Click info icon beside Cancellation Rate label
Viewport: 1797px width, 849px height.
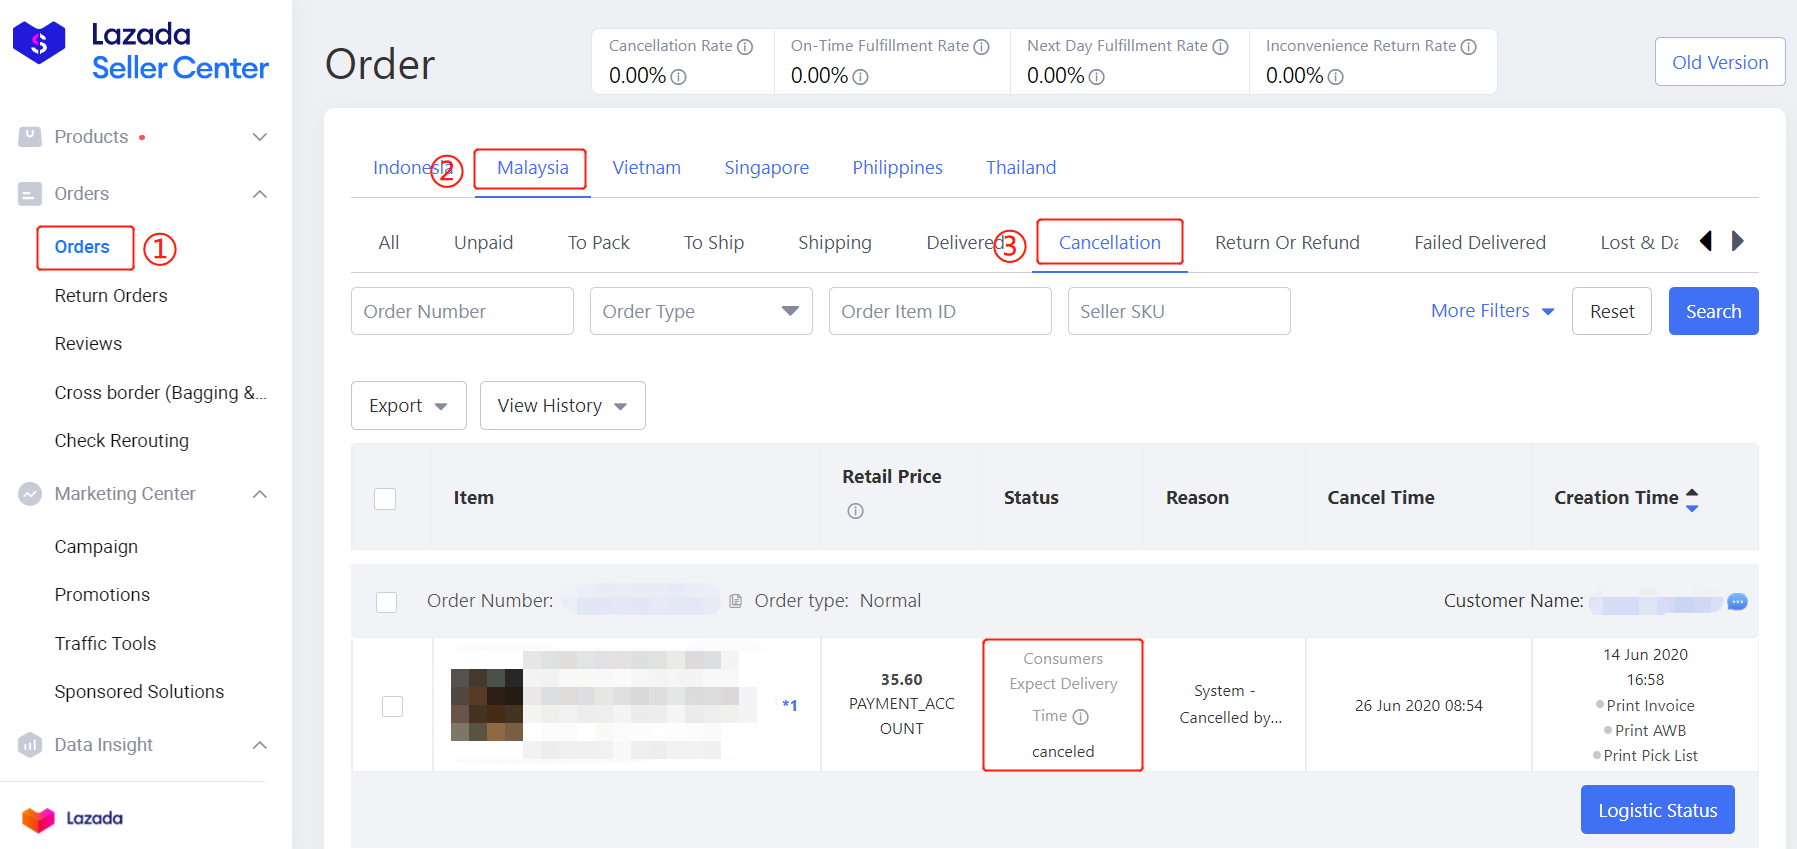point(745,47)
